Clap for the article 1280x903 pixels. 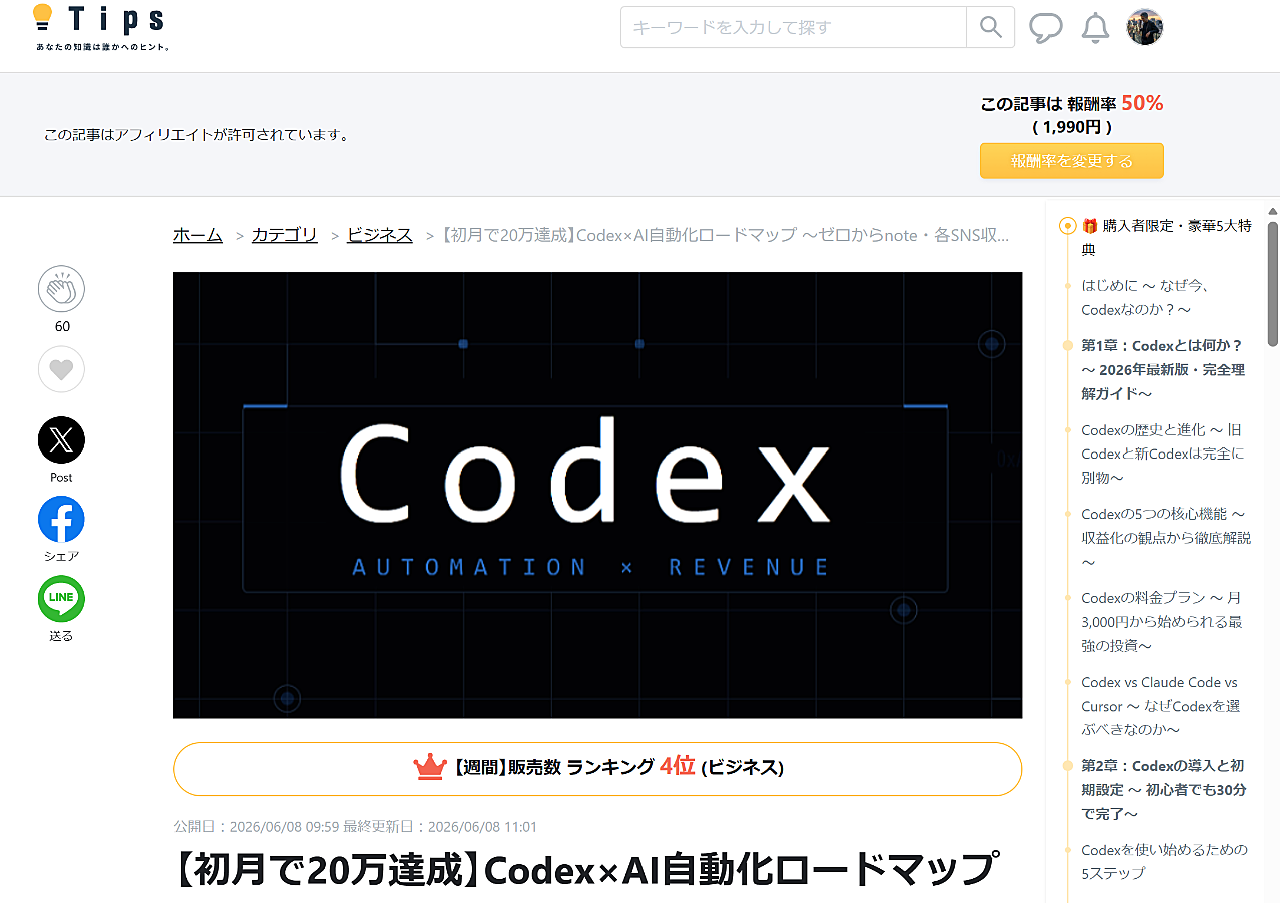point(61,290)
